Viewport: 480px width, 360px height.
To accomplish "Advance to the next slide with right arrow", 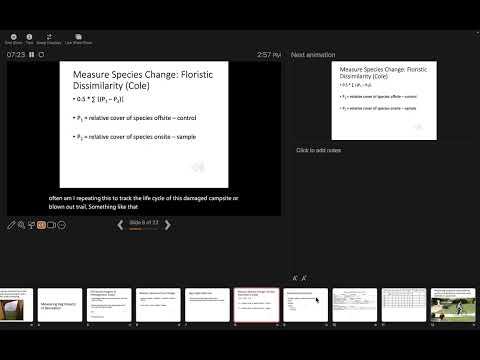I will tap(168, 225).
